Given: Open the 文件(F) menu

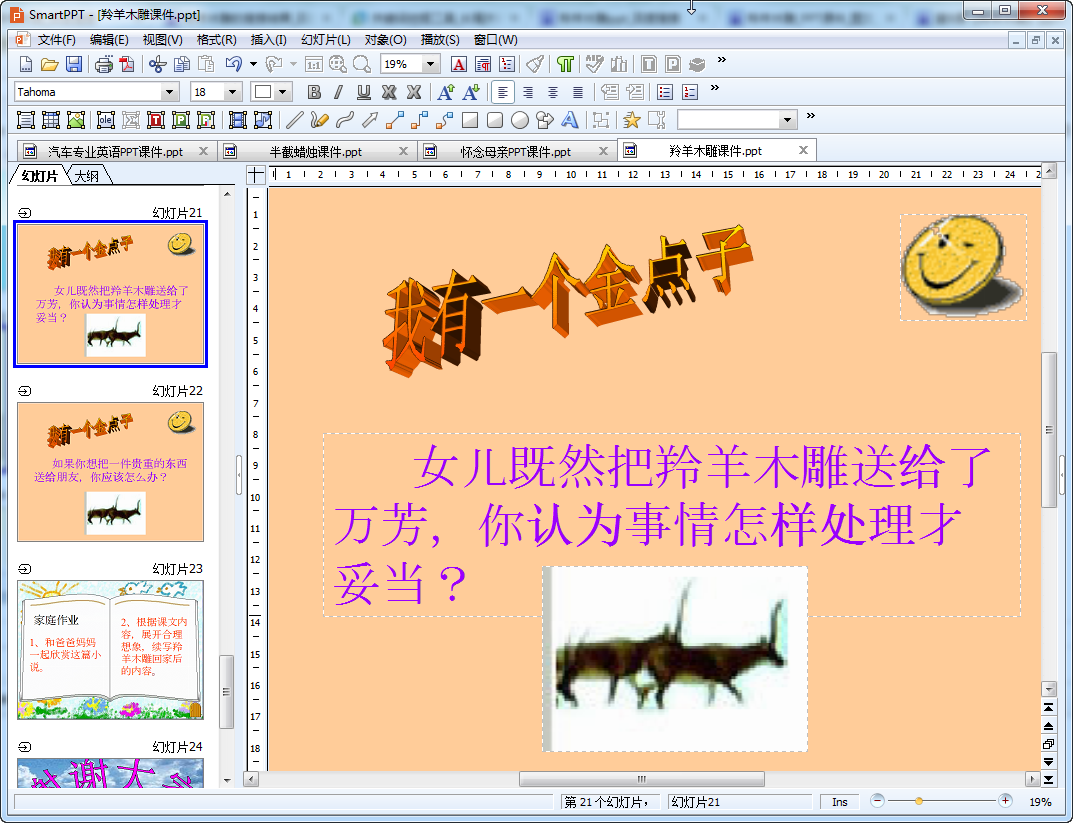Looking at the screenshot, I should click(x=56, y=40).
